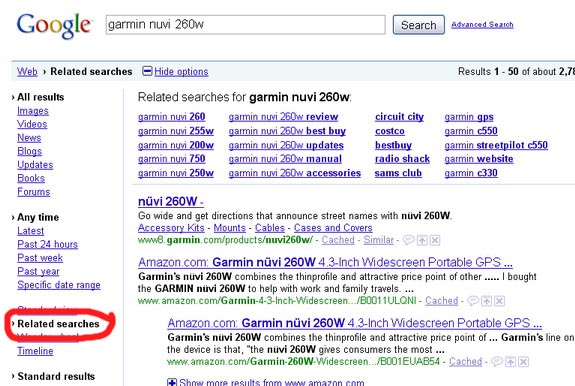
Task: Open Timeline view
Action: (35, 351)
